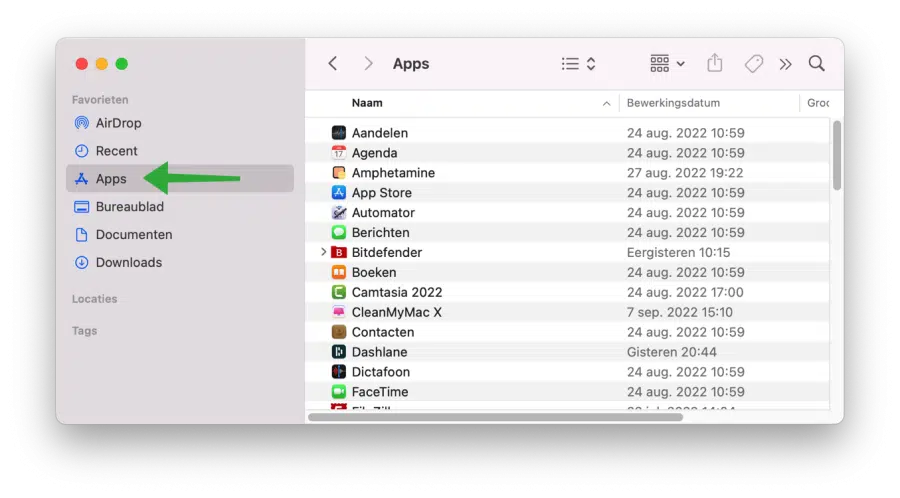The image size is (900, 498).
Task: Click the Automator robot icon
Action: [339, 212]
